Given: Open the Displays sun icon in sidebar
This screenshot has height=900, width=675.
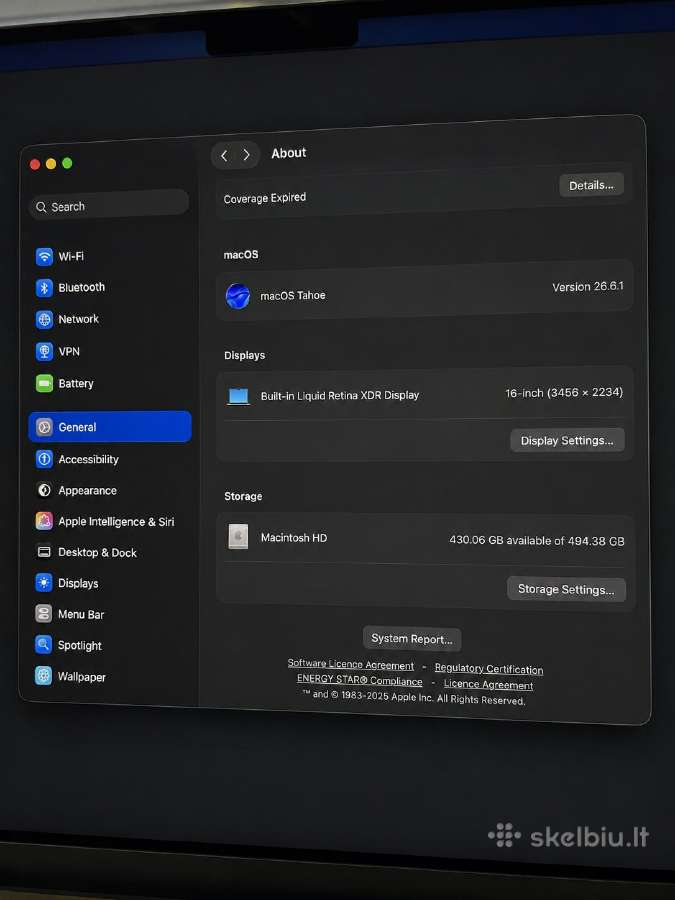Looking at the screenshot, I should 44,583.
